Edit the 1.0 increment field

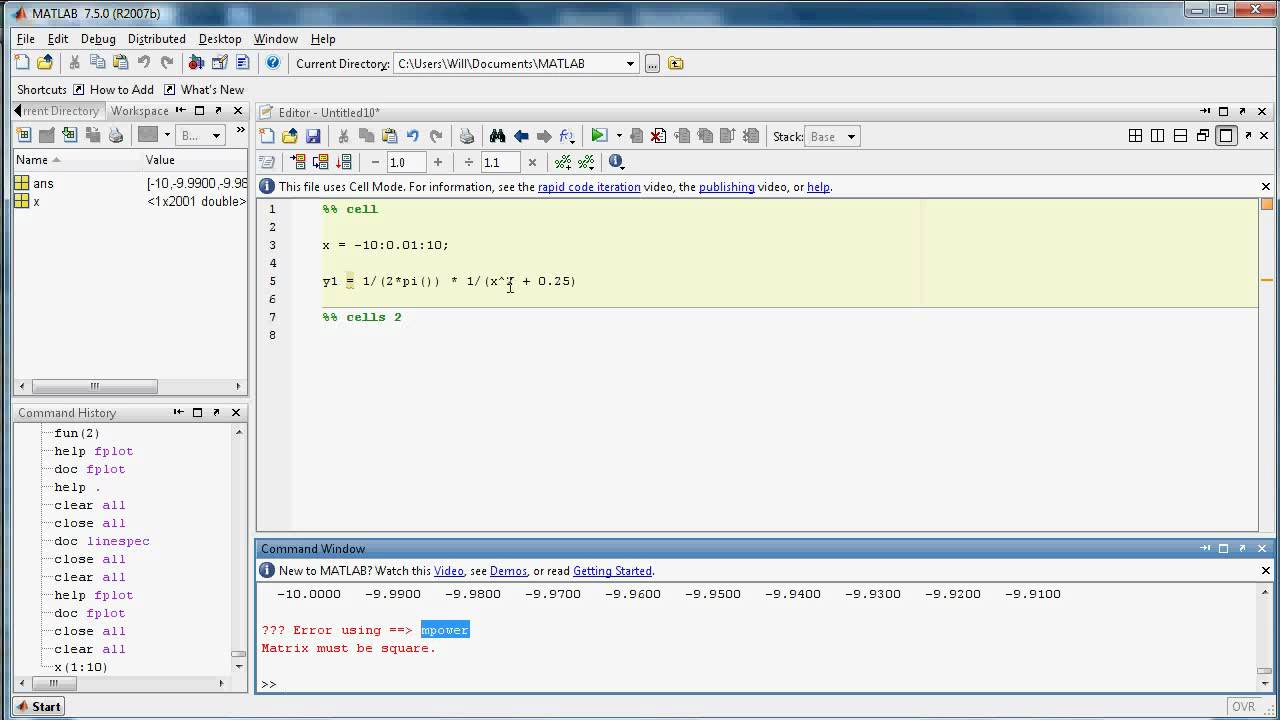point(406,162)
